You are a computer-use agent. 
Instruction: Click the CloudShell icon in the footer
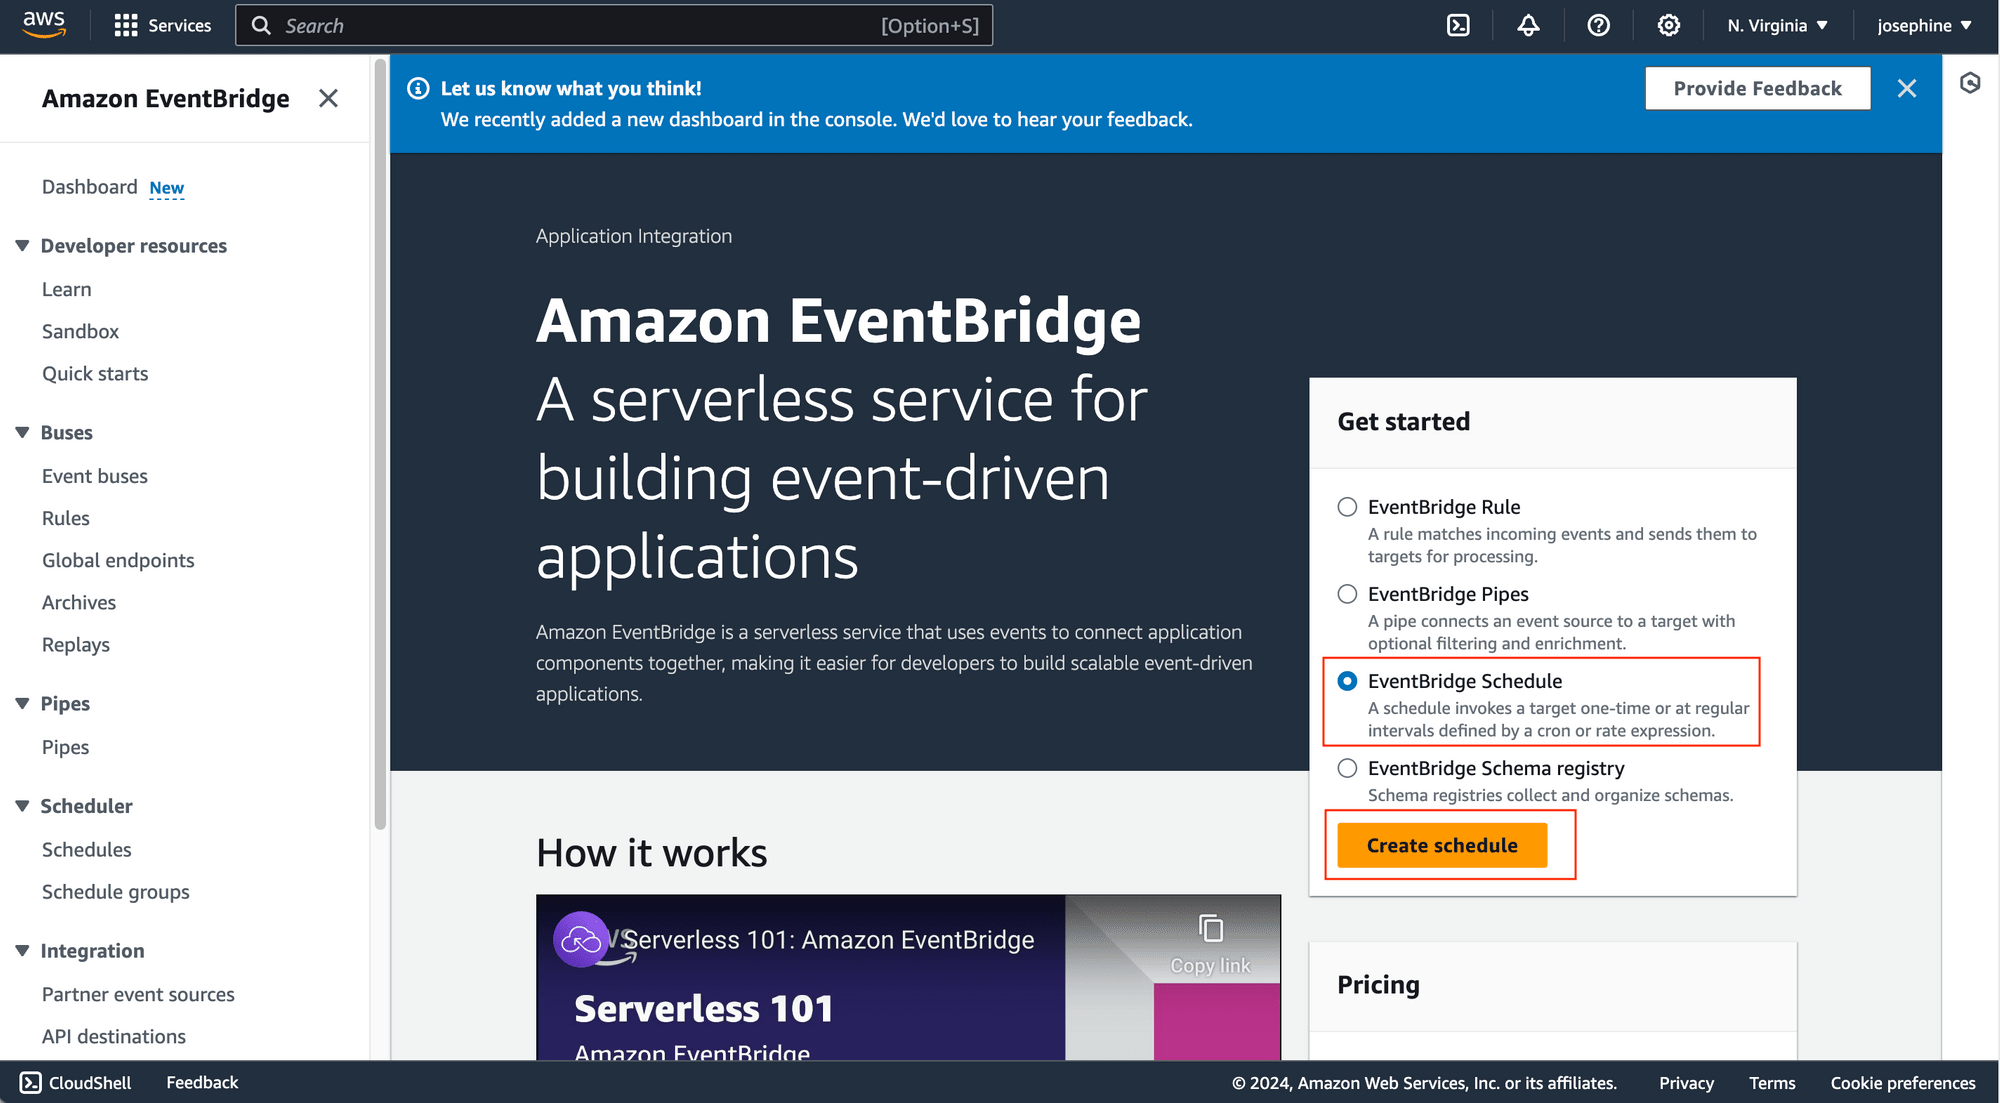[x=31, y=1082]
